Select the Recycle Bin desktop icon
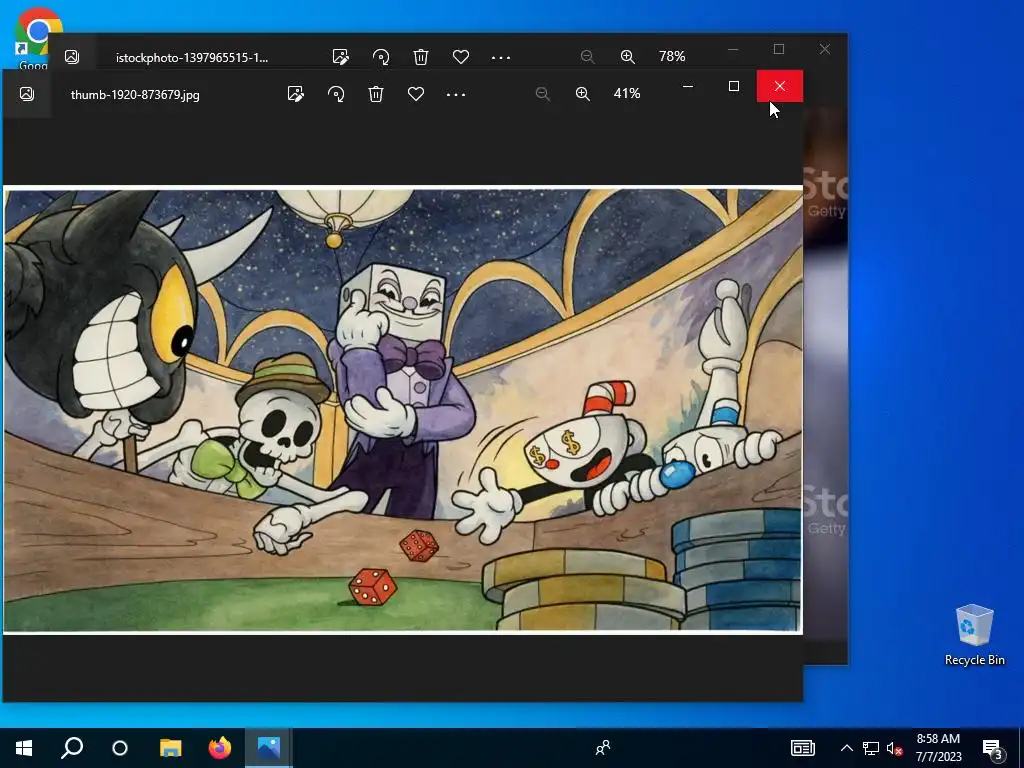The image size is (1024, 768). point(974,634)
